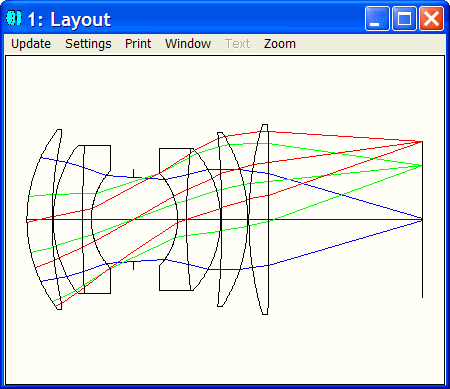Open the Update menu
Image resolution: width=450 pixels, height=389 pixels.
[x=31, y=44]
